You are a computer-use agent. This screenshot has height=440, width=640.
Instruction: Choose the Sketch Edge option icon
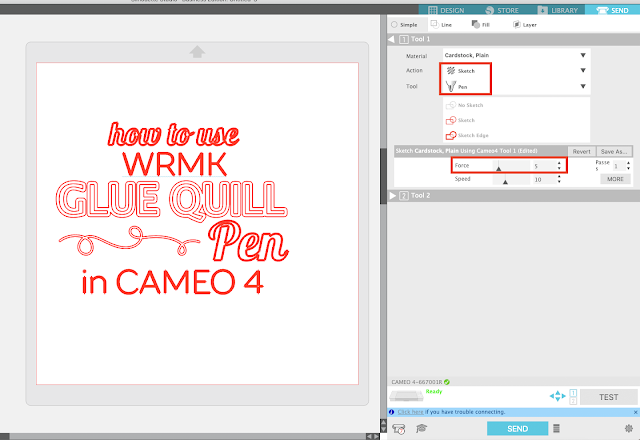[451, 135]
